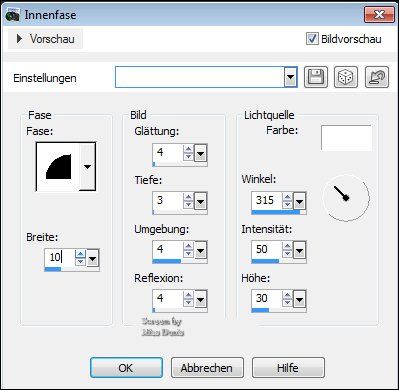The image size is (399, 390).
Task: Click the Reflexion value field
Action: [x=167, y=298]
